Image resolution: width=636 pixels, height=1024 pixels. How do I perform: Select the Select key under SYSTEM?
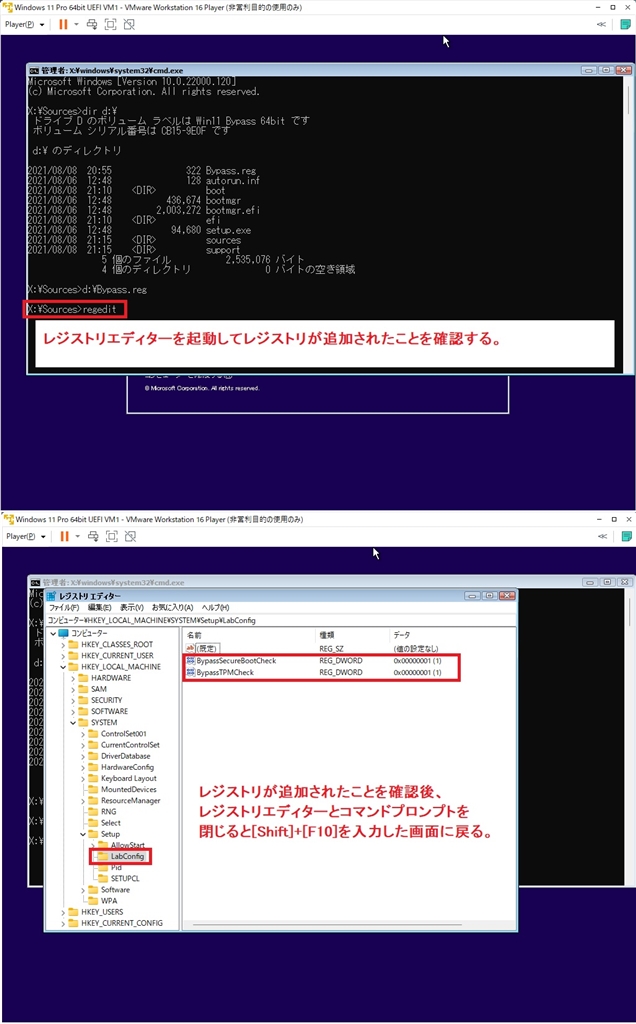pyautogui.click(x=110, y=823)
